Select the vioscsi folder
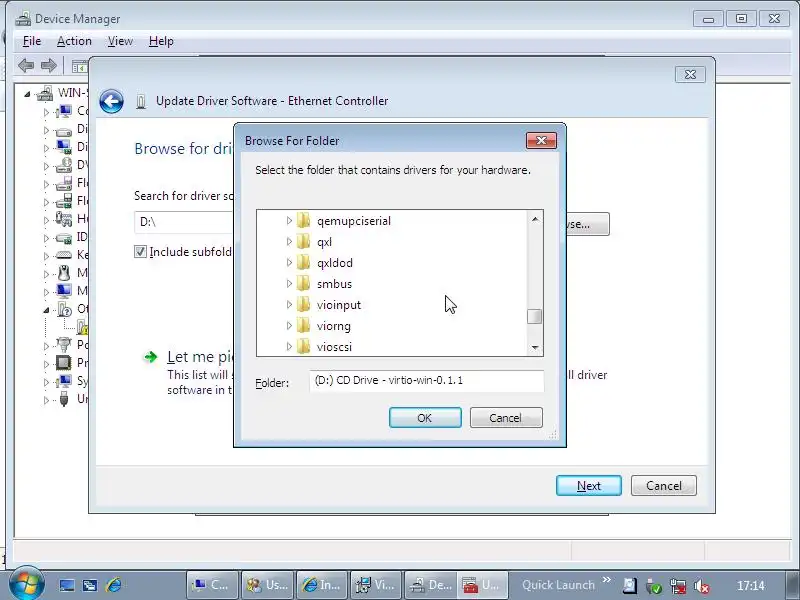The height and width of the screenshot is (600, 800). [x=334, y=346]
